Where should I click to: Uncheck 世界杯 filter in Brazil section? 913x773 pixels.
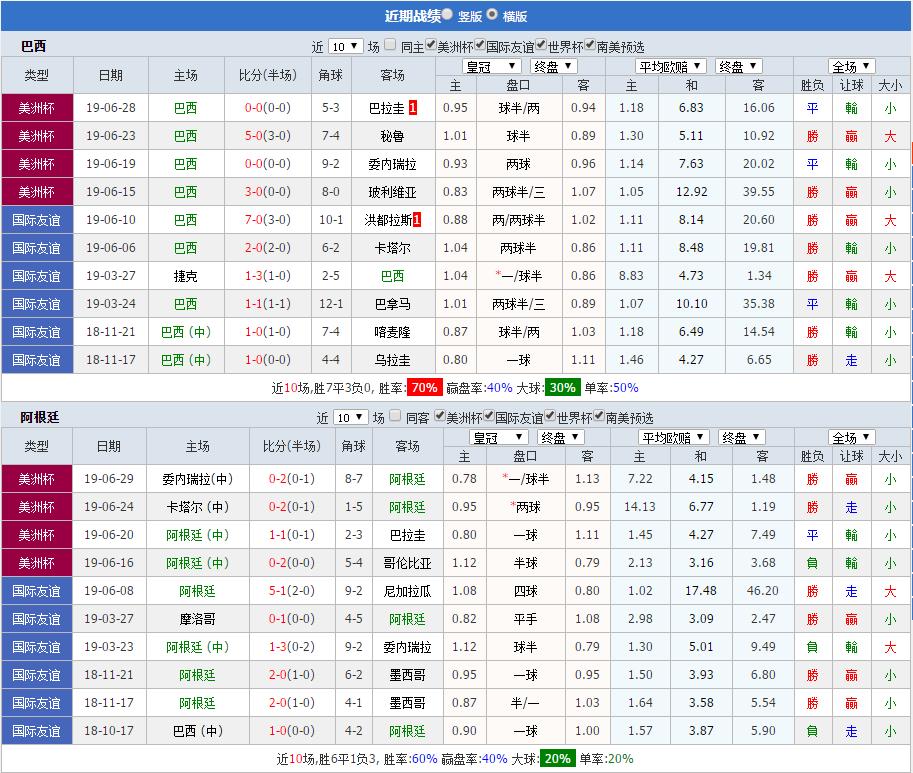[541, 45]
